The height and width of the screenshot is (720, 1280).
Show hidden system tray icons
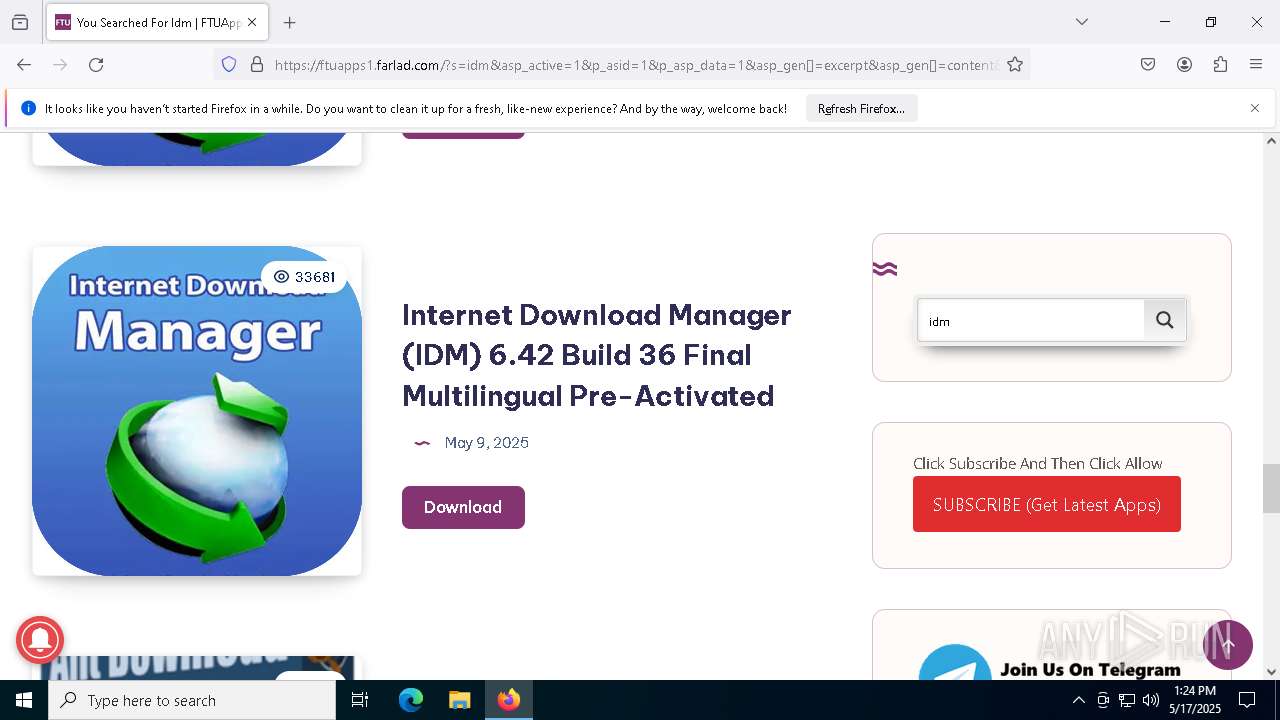(1078, 700)
